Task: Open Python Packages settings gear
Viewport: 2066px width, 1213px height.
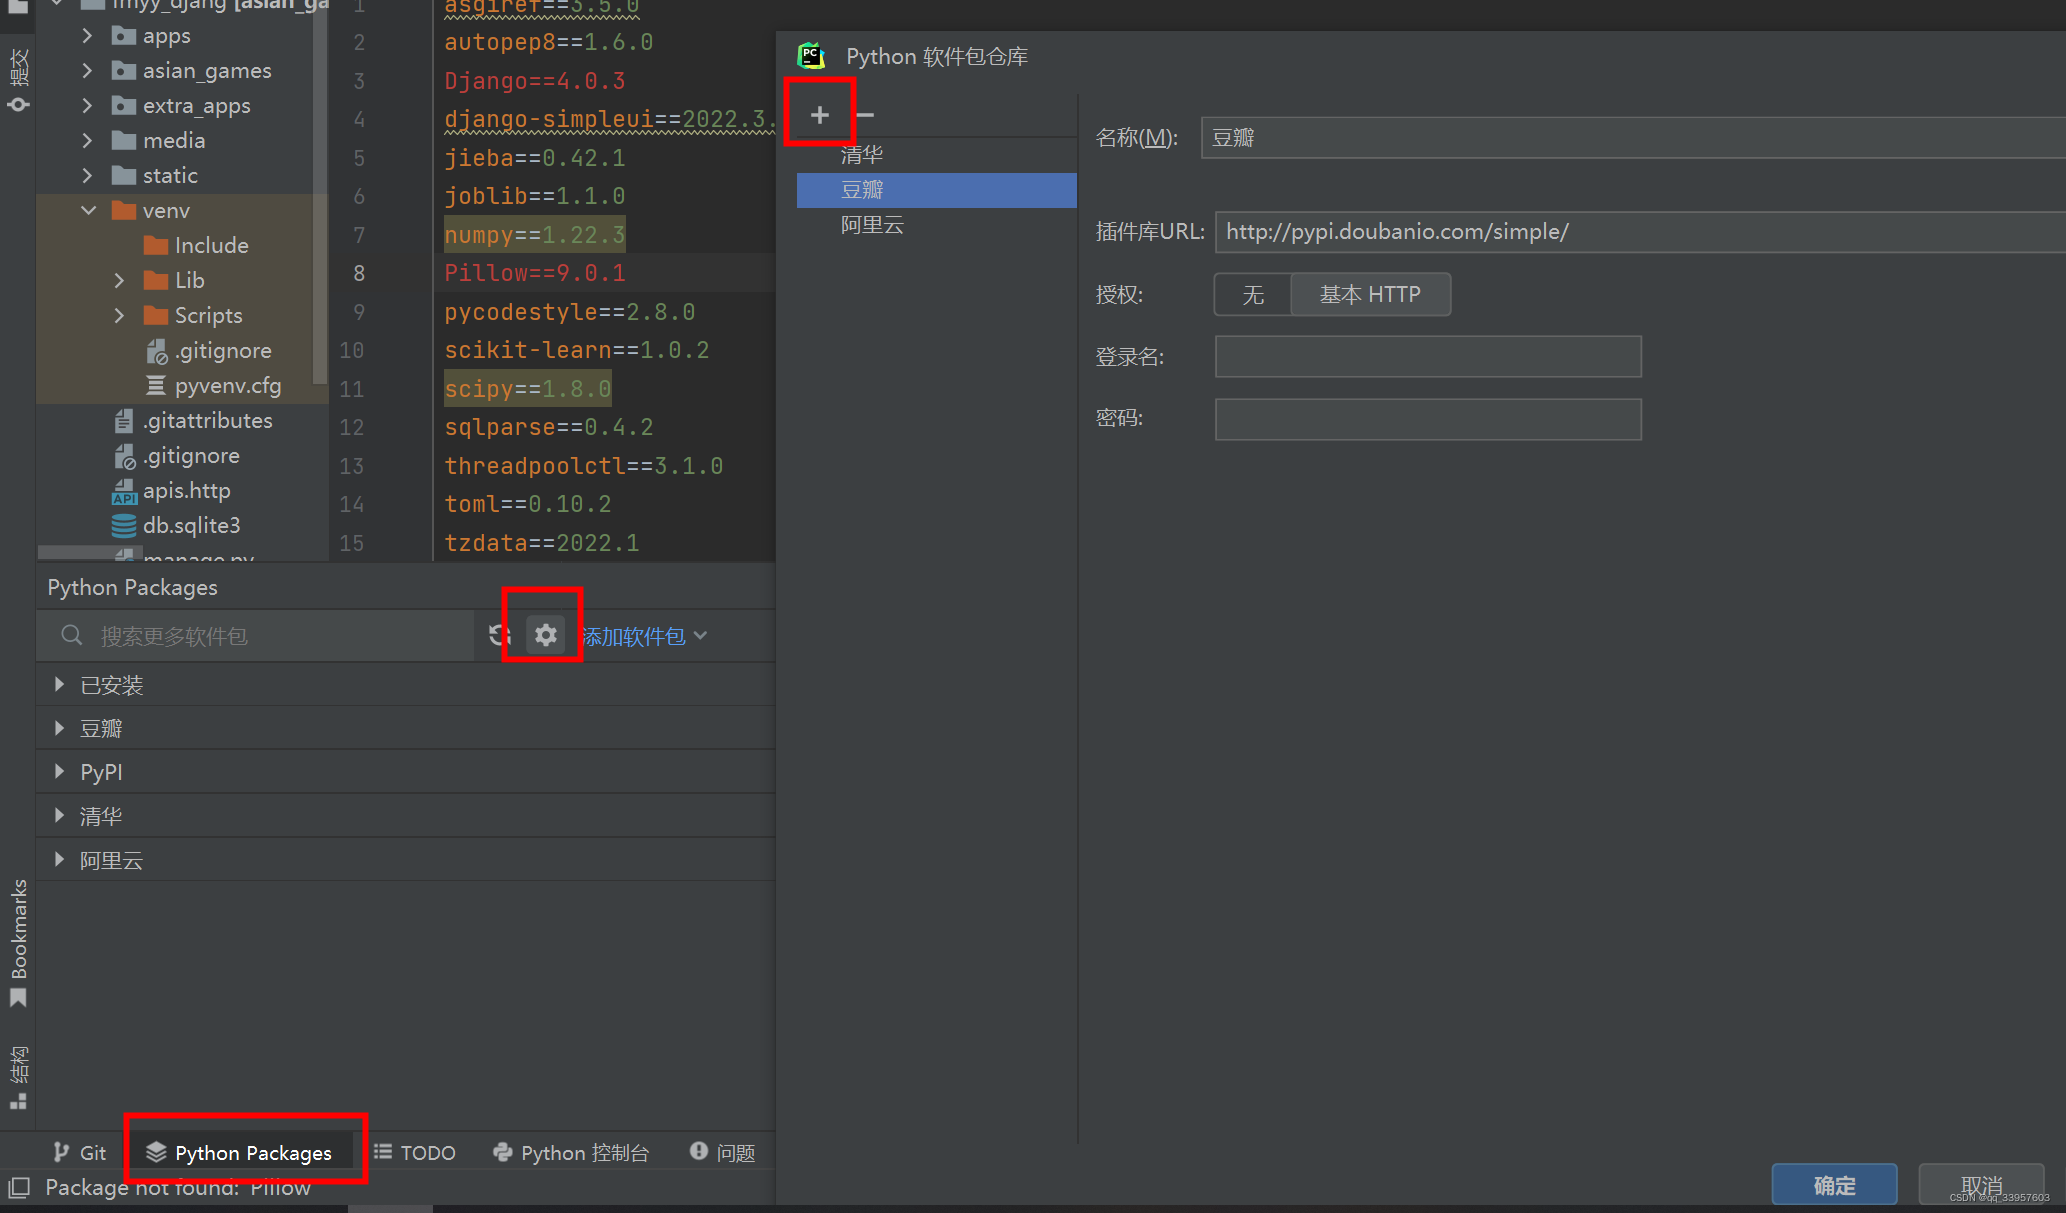Action: 545,635
